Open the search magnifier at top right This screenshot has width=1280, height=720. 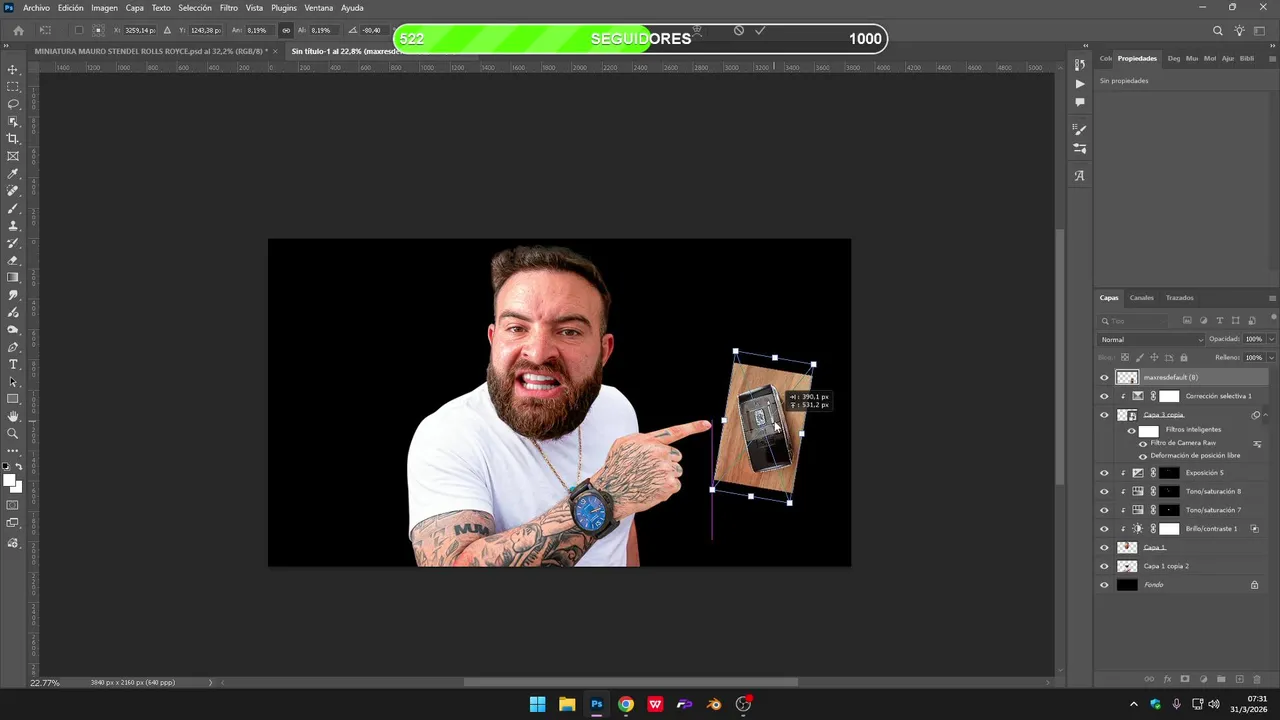click(x=1218, y=31)
